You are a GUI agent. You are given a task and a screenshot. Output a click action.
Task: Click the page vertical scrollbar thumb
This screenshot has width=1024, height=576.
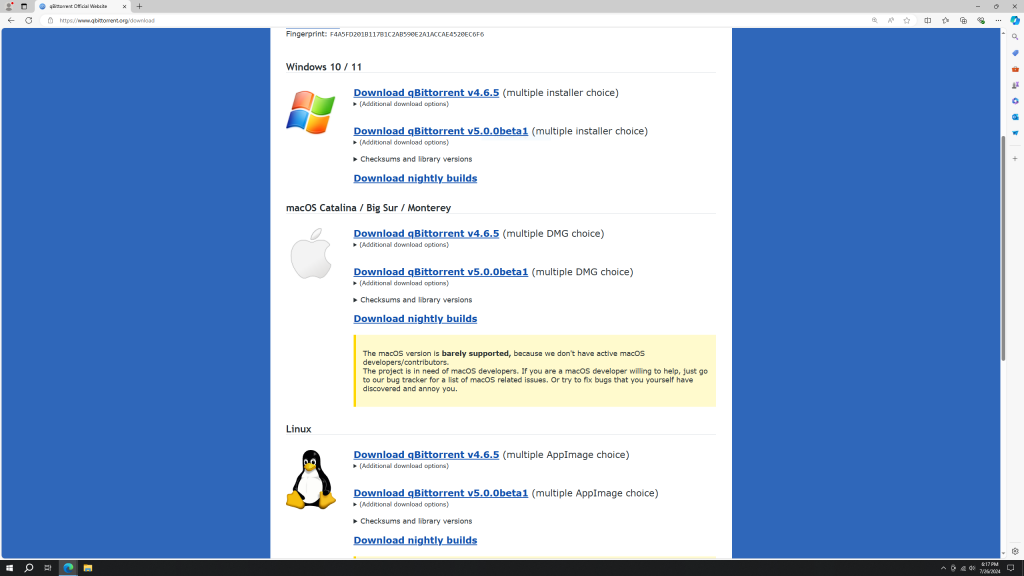(1003, 247)
